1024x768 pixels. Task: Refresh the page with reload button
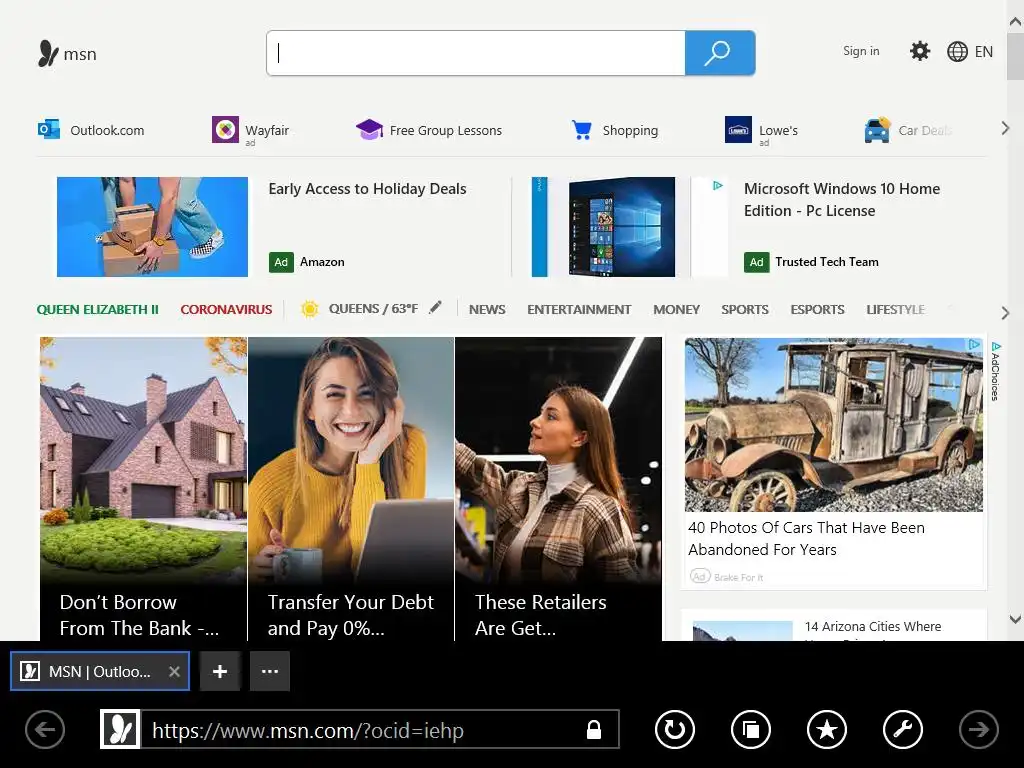pyautogui.click(x=675, y=729)
